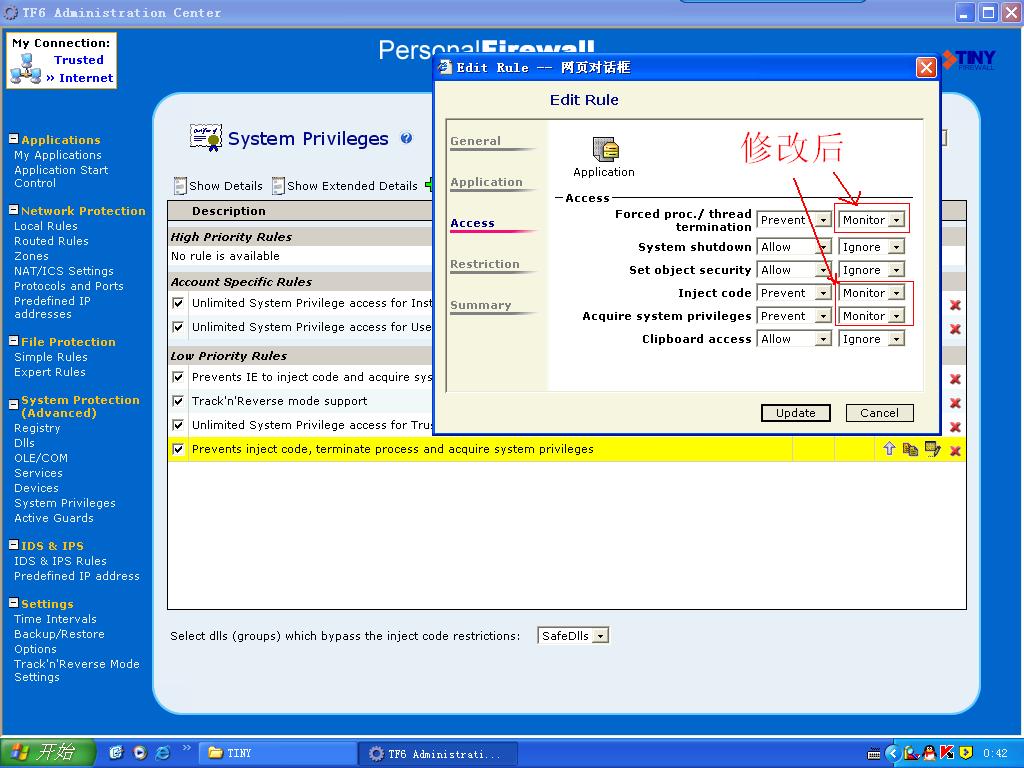
Task: Collapse the IDS & IPS sidebar section
Action: [x=13, y=545]
